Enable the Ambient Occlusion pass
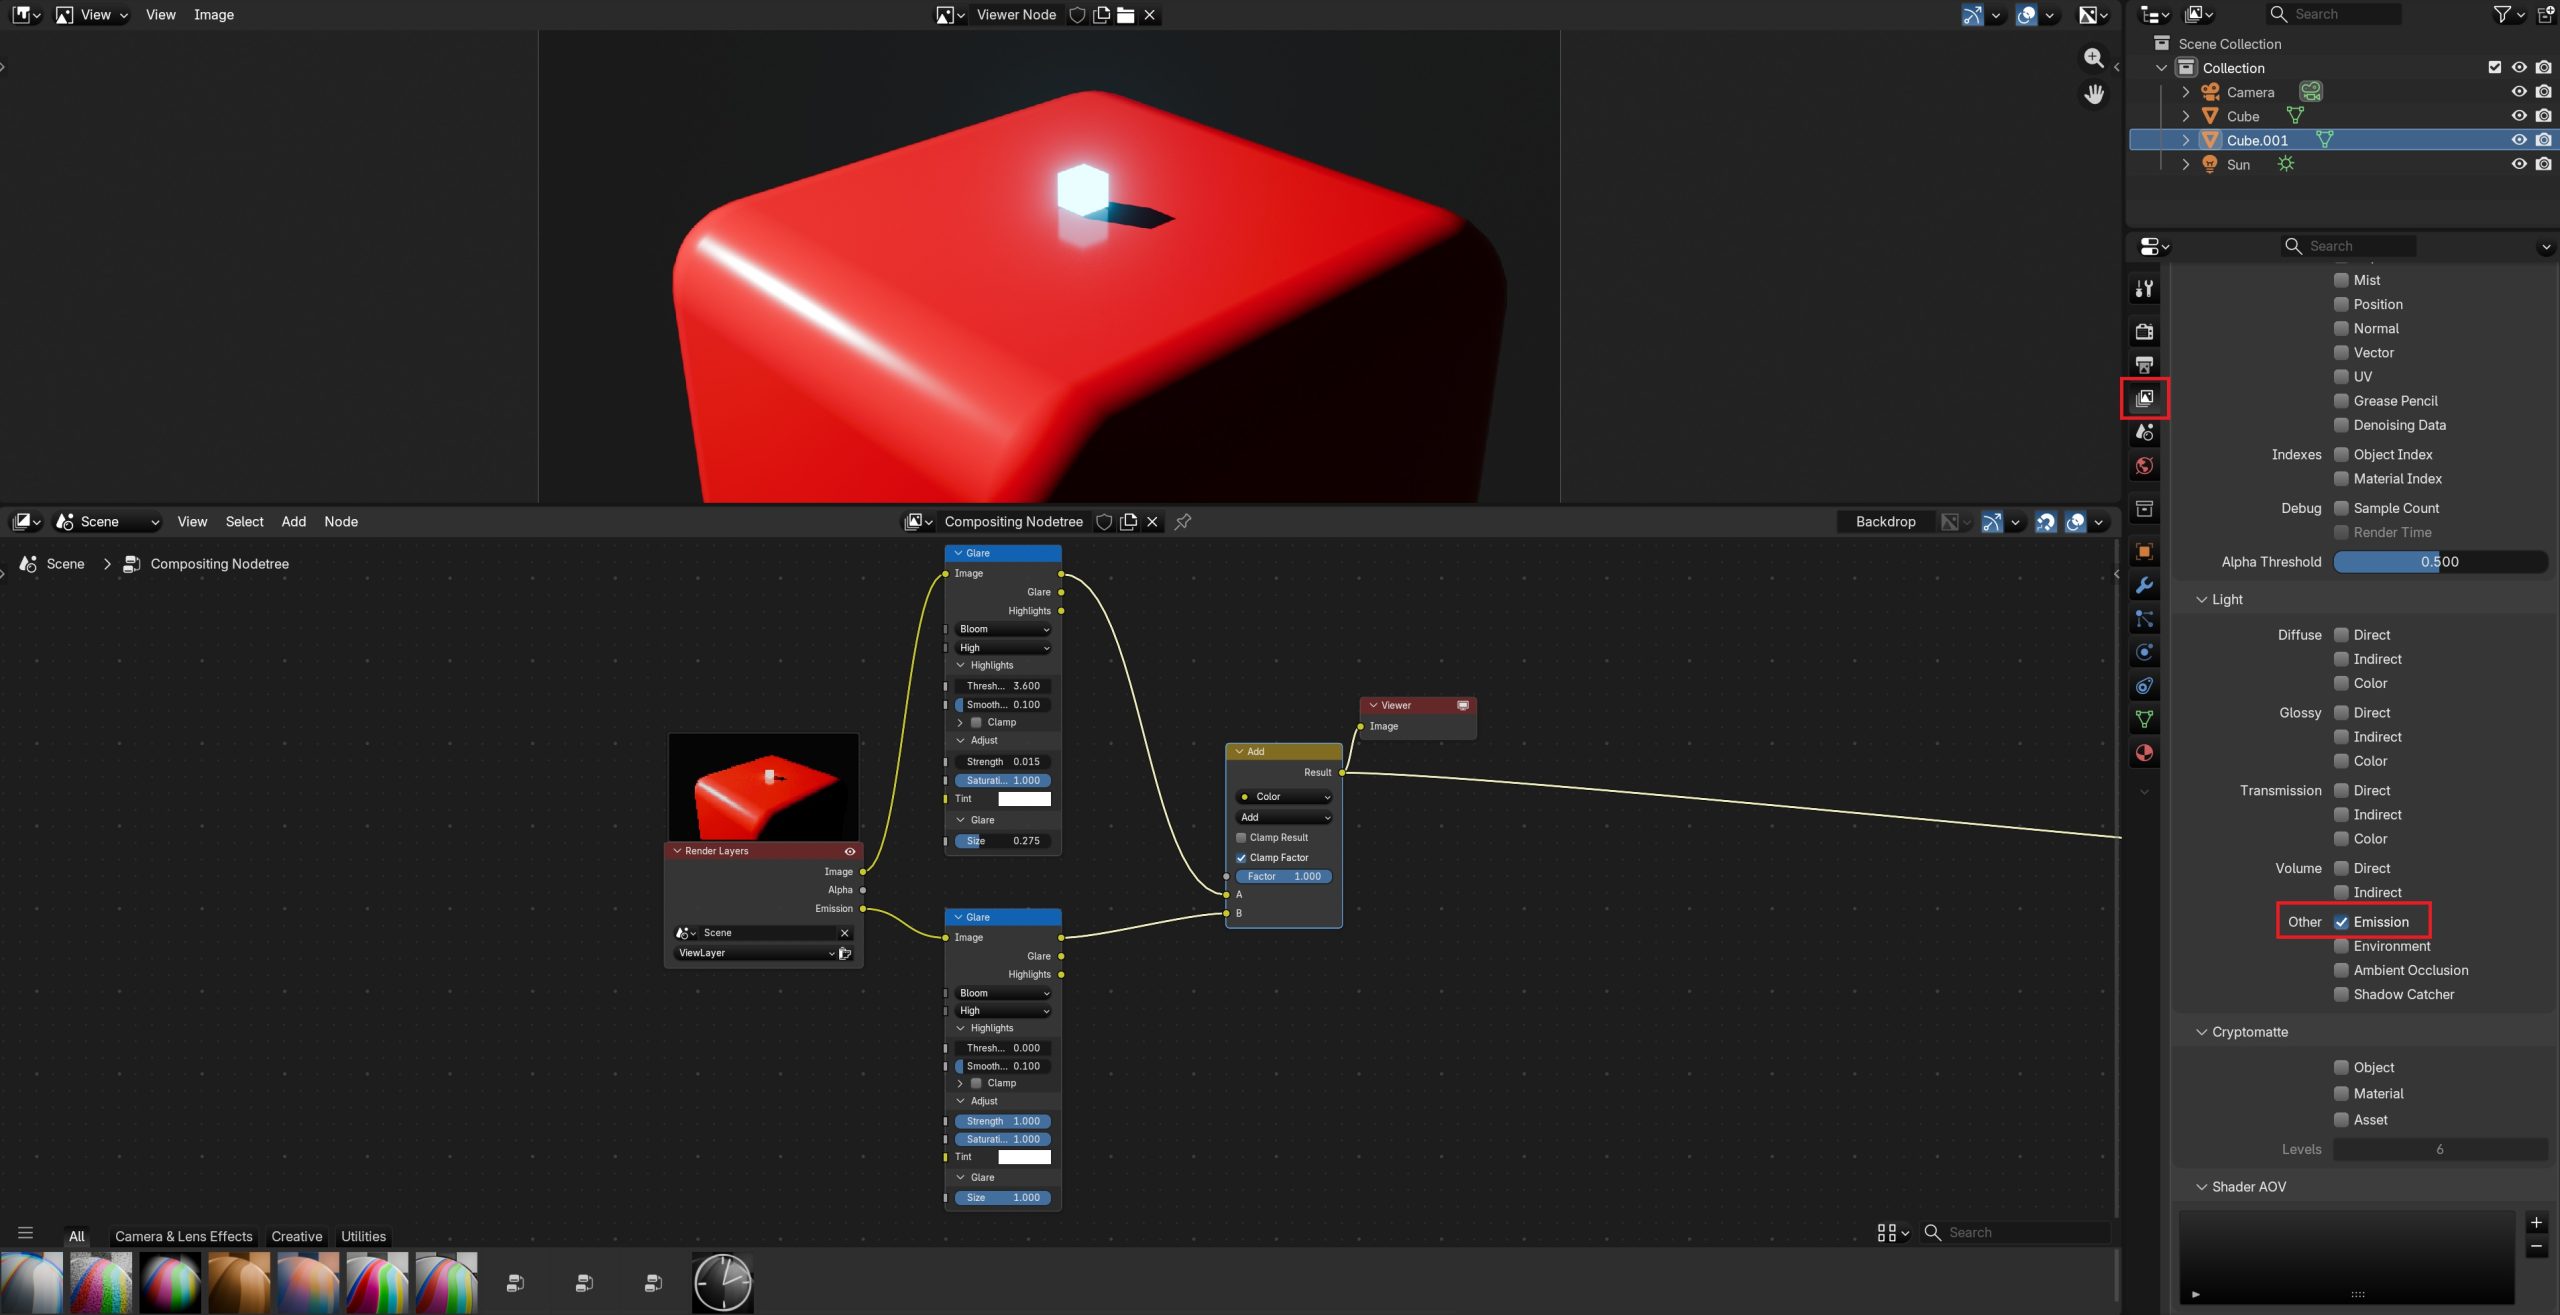The height and width of the screenshot is (1315, 2560). click(x=2342, y=970)
